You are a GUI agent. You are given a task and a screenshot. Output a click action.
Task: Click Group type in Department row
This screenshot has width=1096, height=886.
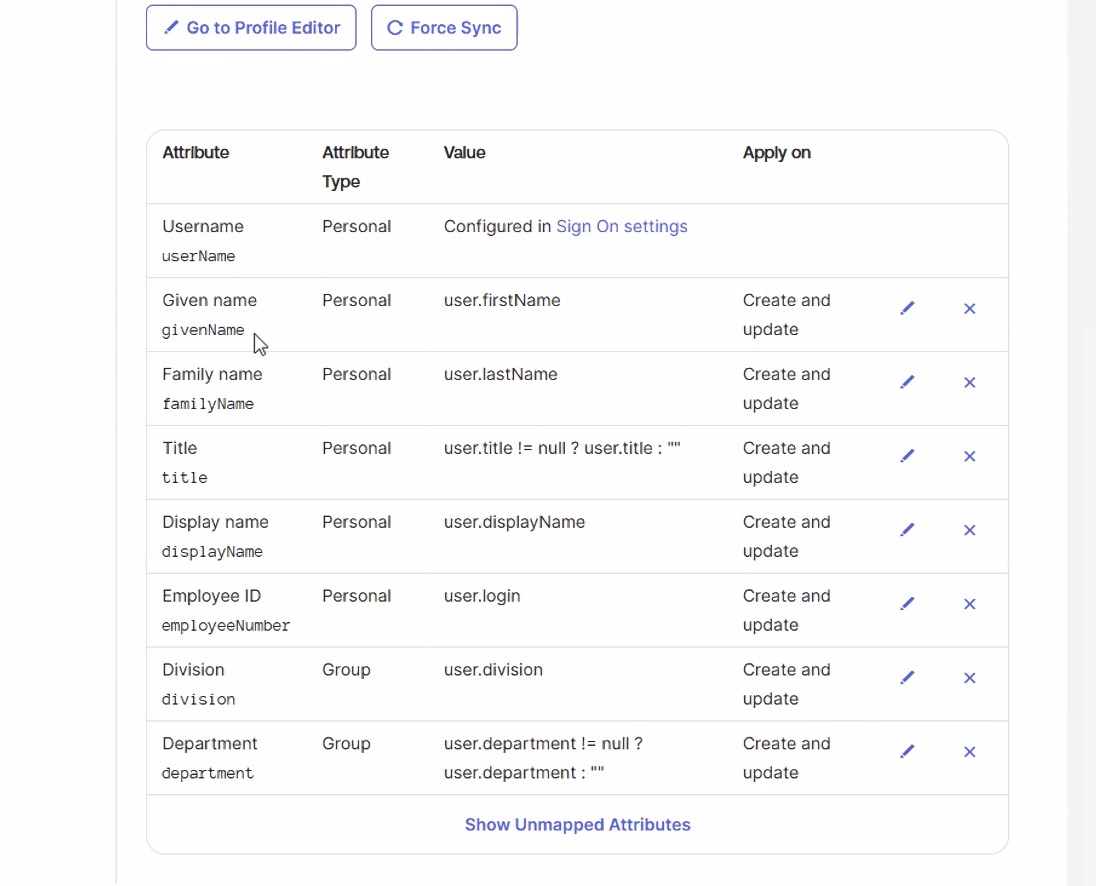click(346, 743)
